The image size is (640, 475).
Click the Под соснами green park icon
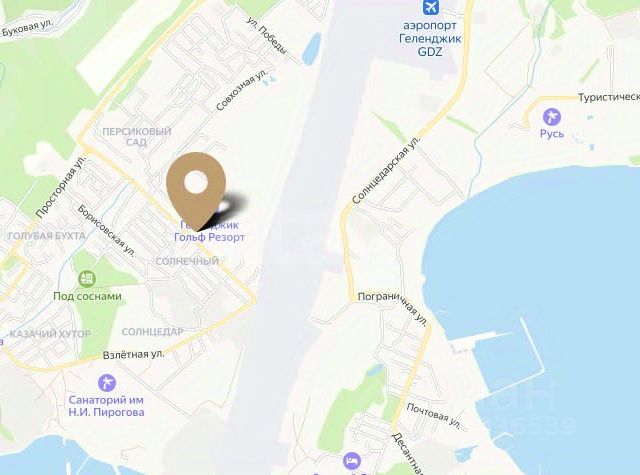[87, 279]
